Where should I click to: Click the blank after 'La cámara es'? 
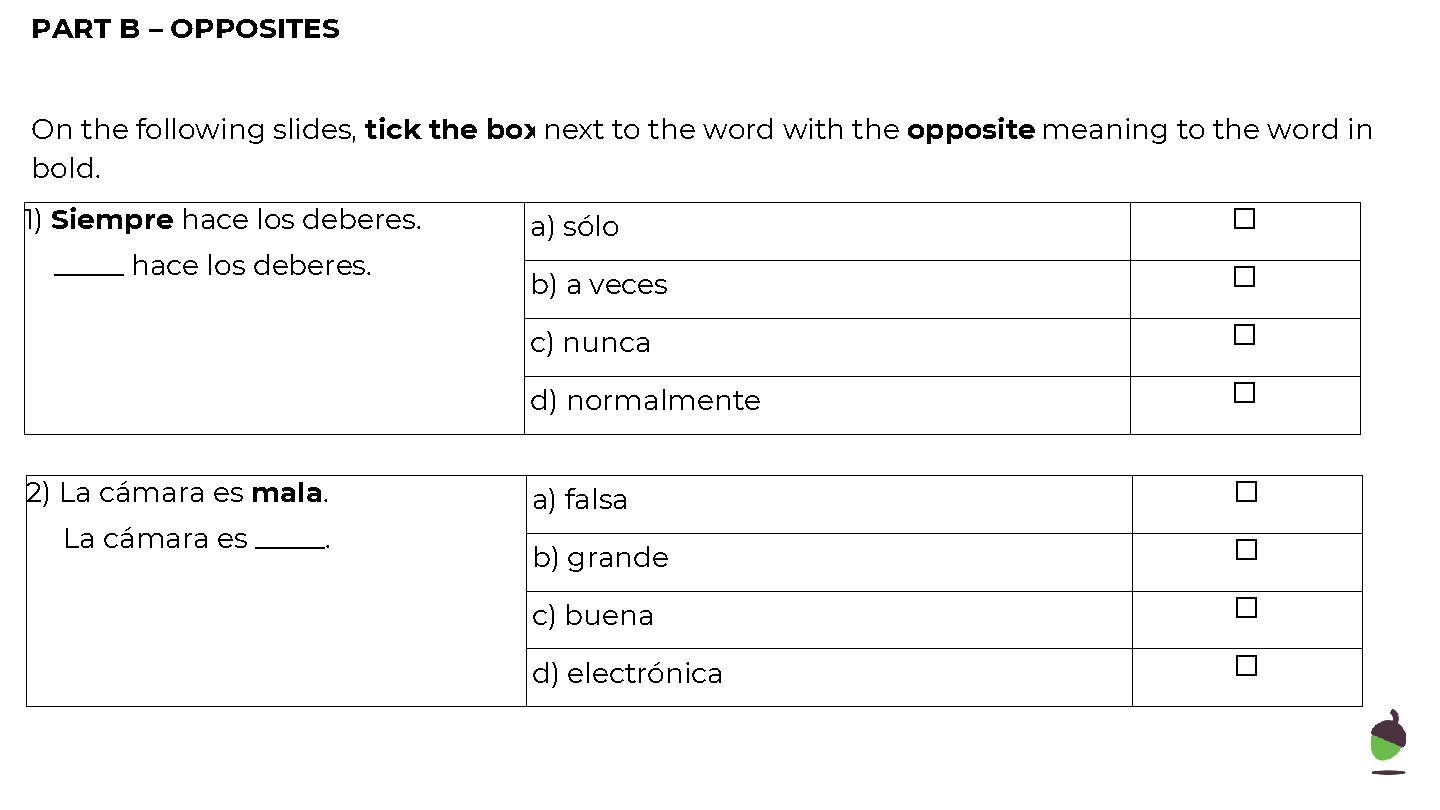click(x=290, y=541)
